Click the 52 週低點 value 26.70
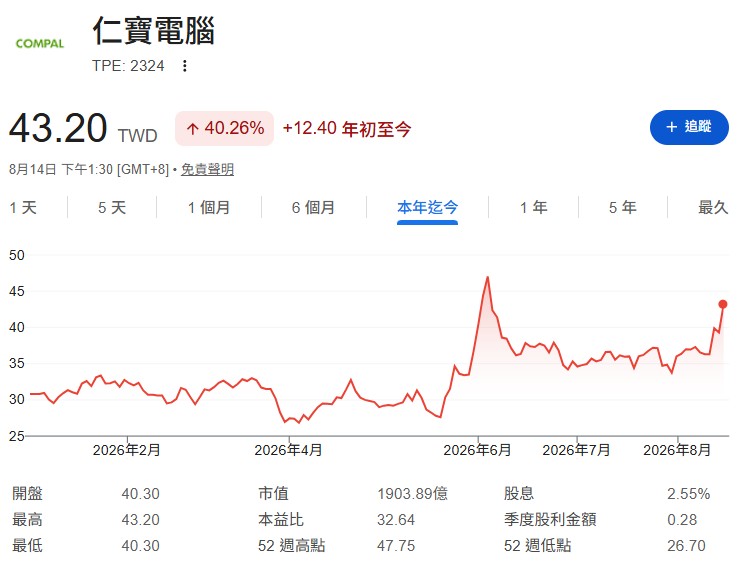The image size is (743, 577). [687, 546]
